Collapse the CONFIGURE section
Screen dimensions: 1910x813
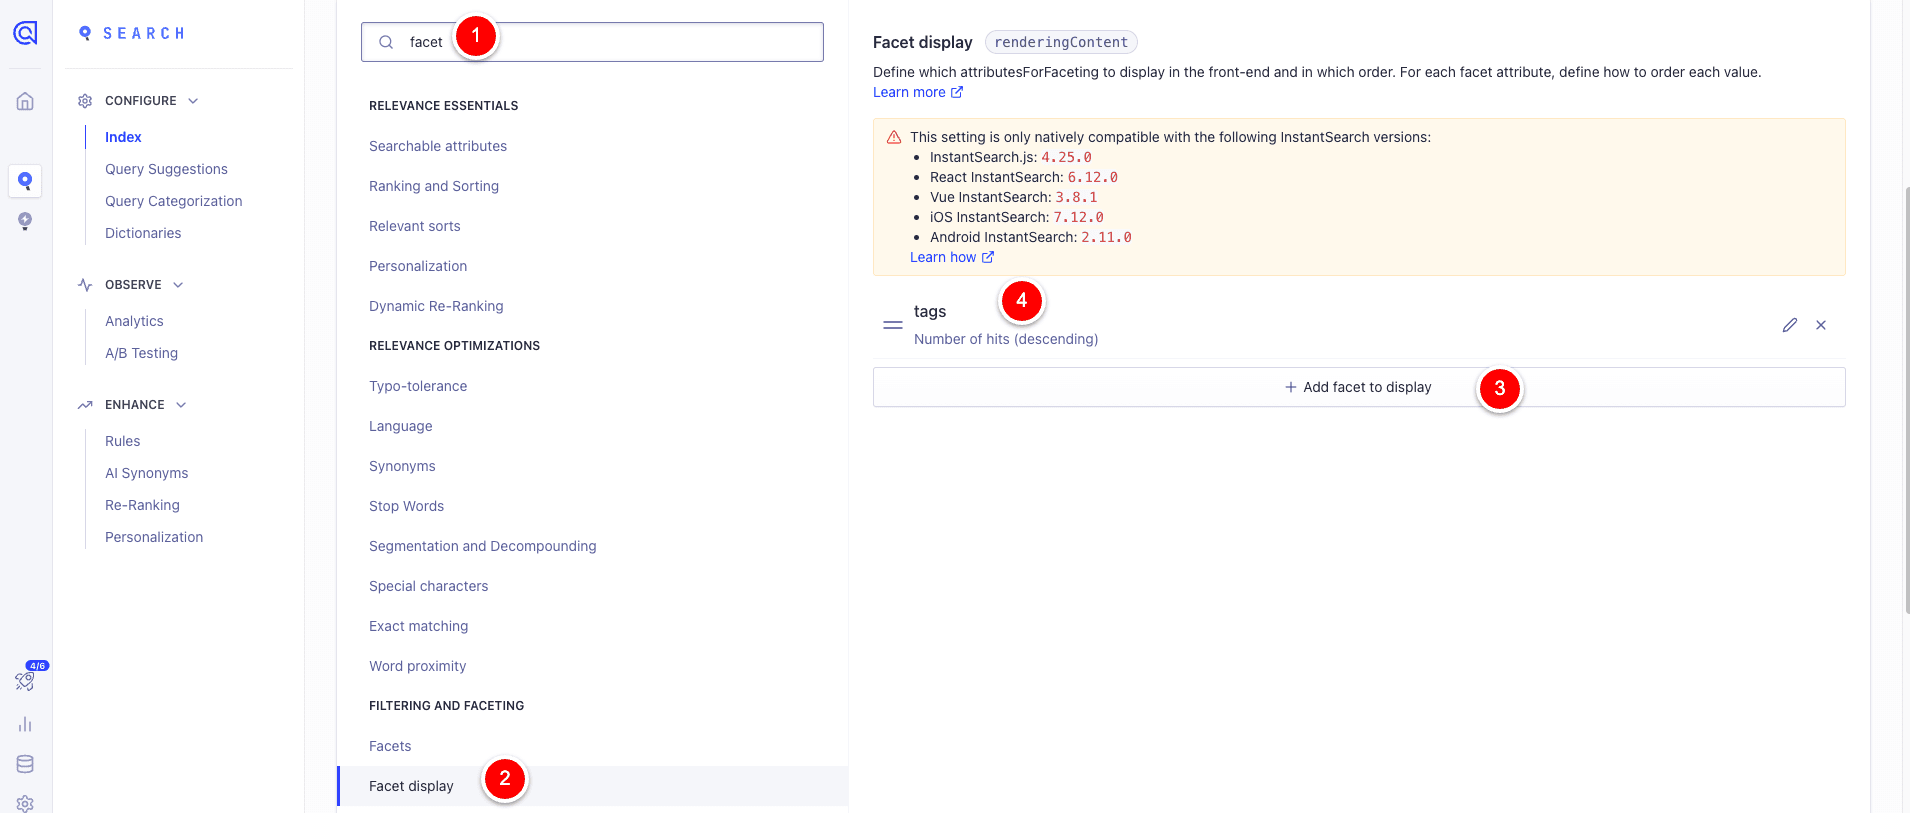coord(193,101)
